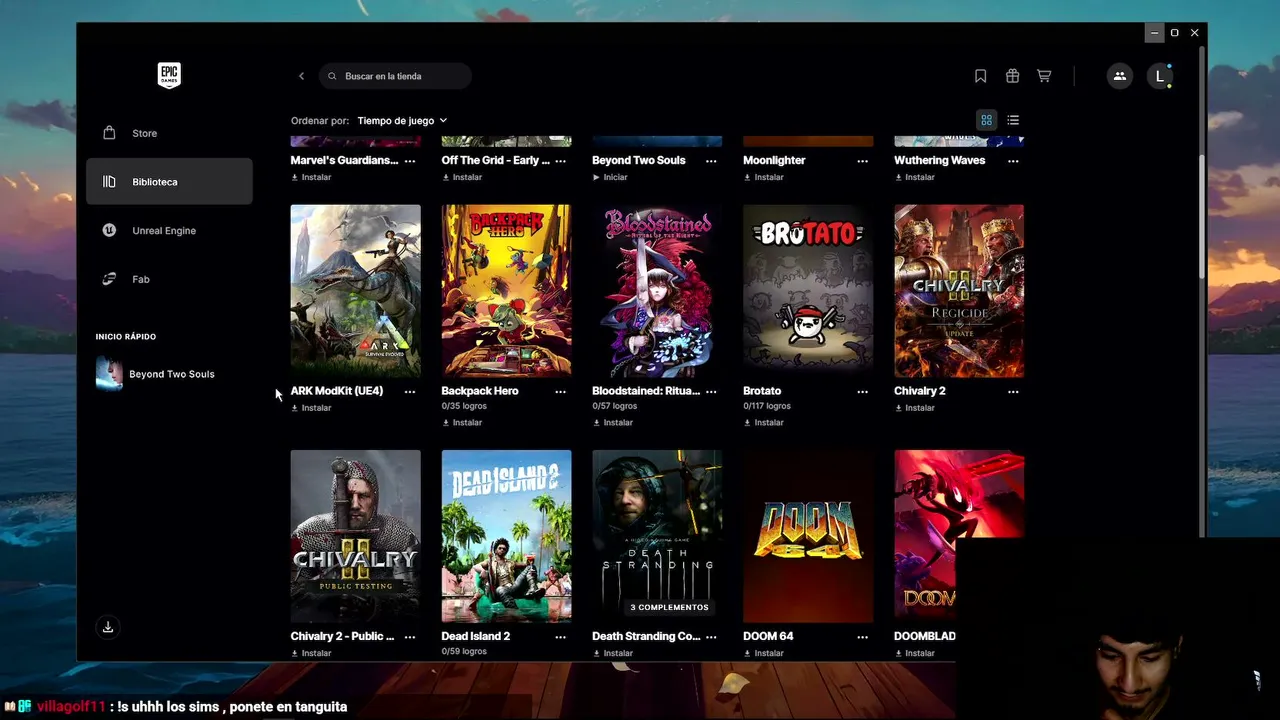Open options menu for DOOM 64
The width and height of the screenshot is (1280, 720).
click(862, 636)
